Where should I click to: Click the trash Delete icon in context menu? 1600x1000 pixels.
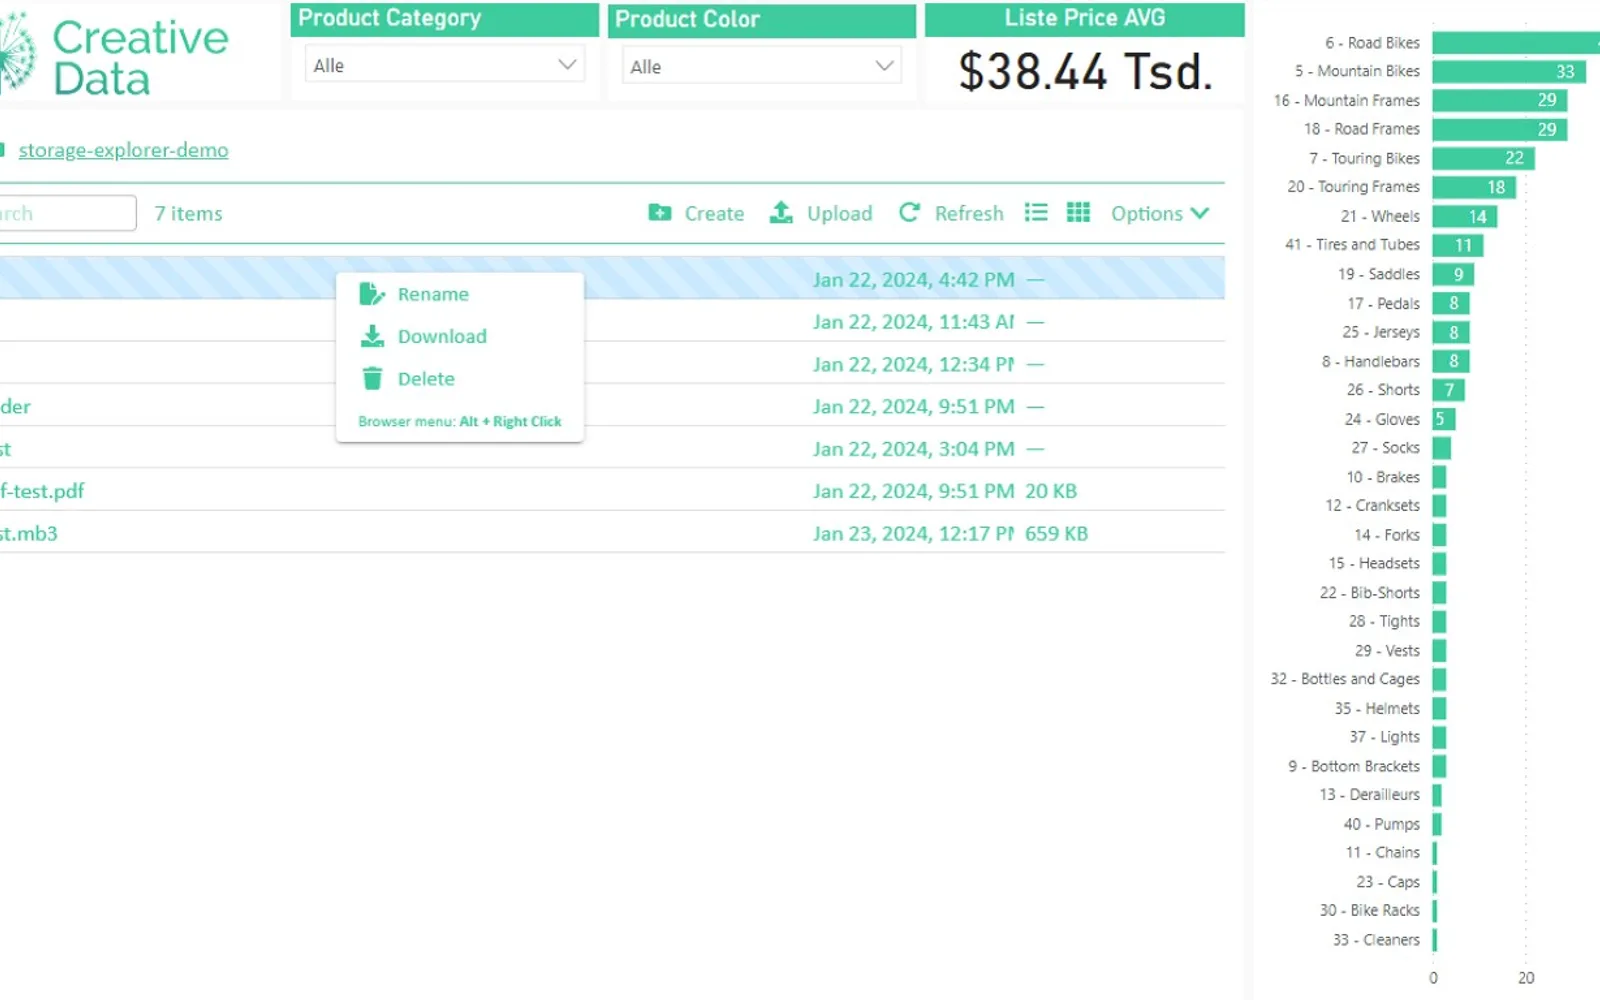372,378
